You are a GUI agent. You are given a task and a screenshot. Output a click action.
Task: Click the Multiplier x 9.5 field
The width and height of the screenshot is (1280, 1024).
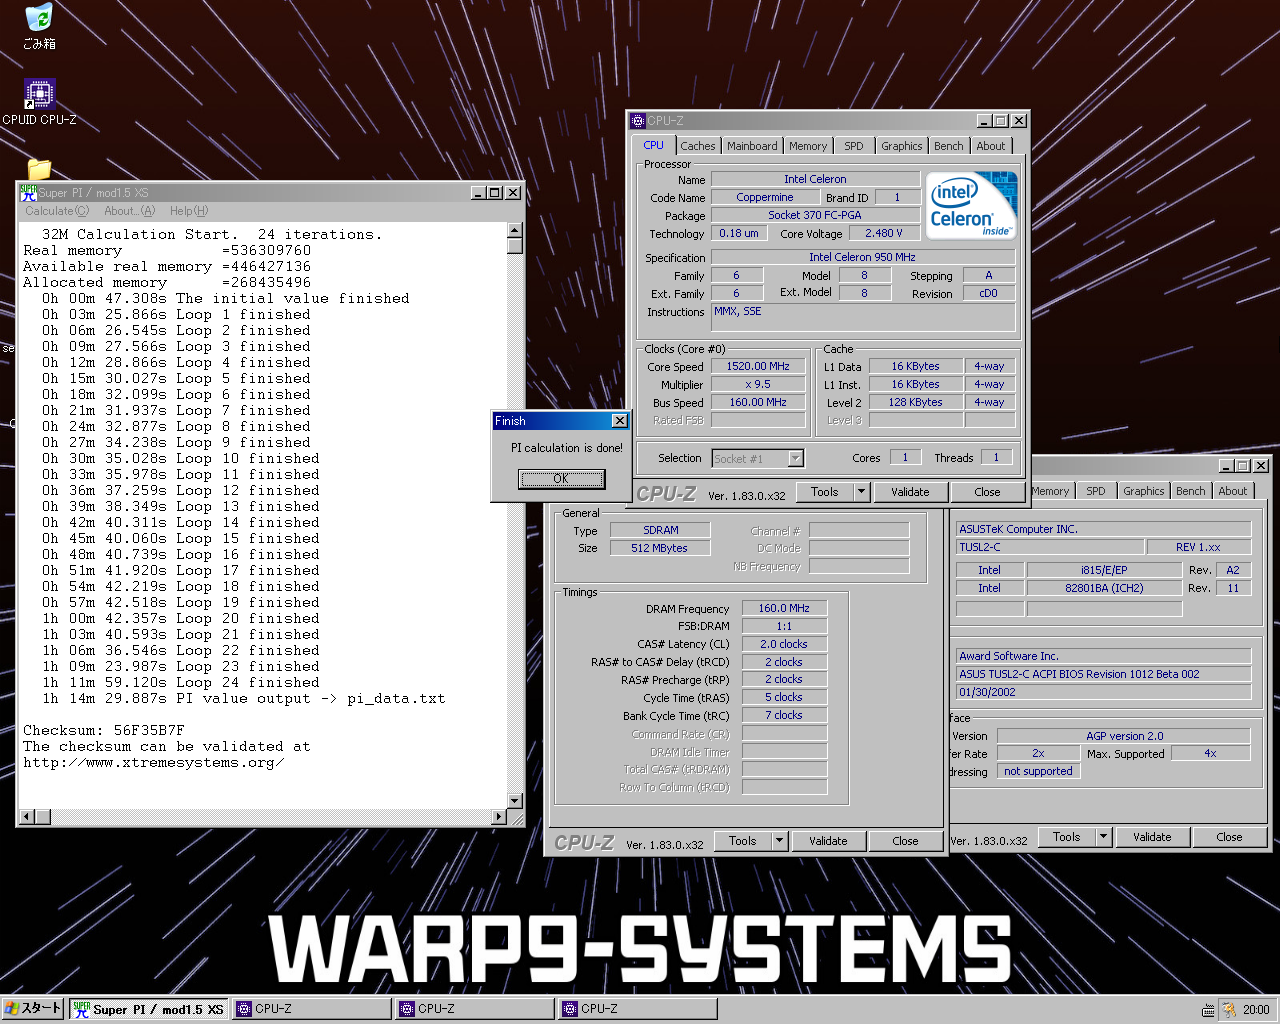click(x=758, y=385)
